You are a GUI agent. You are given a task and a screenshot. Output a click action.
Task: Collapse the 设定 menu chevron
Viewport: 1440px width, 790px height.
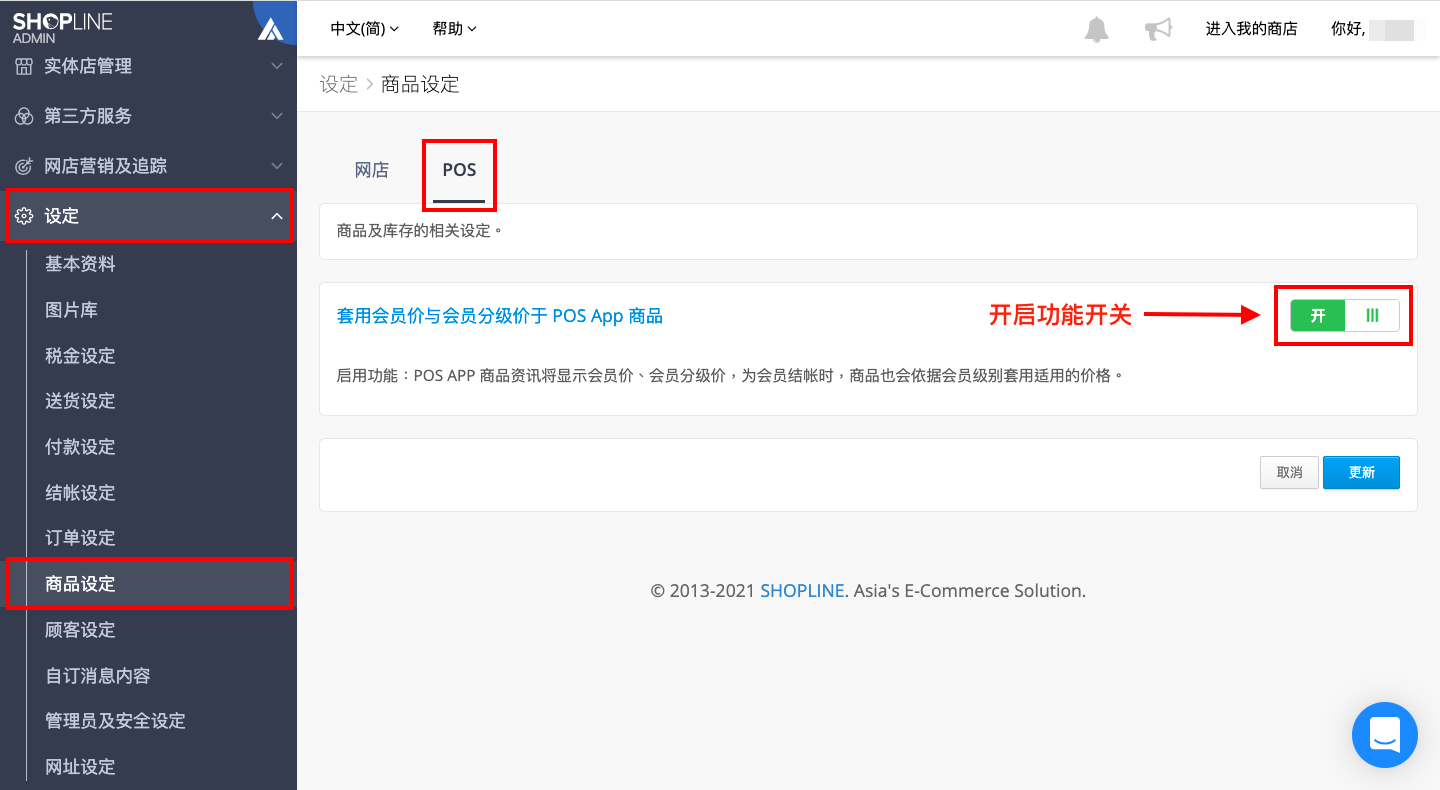click(x=277, y=216)
